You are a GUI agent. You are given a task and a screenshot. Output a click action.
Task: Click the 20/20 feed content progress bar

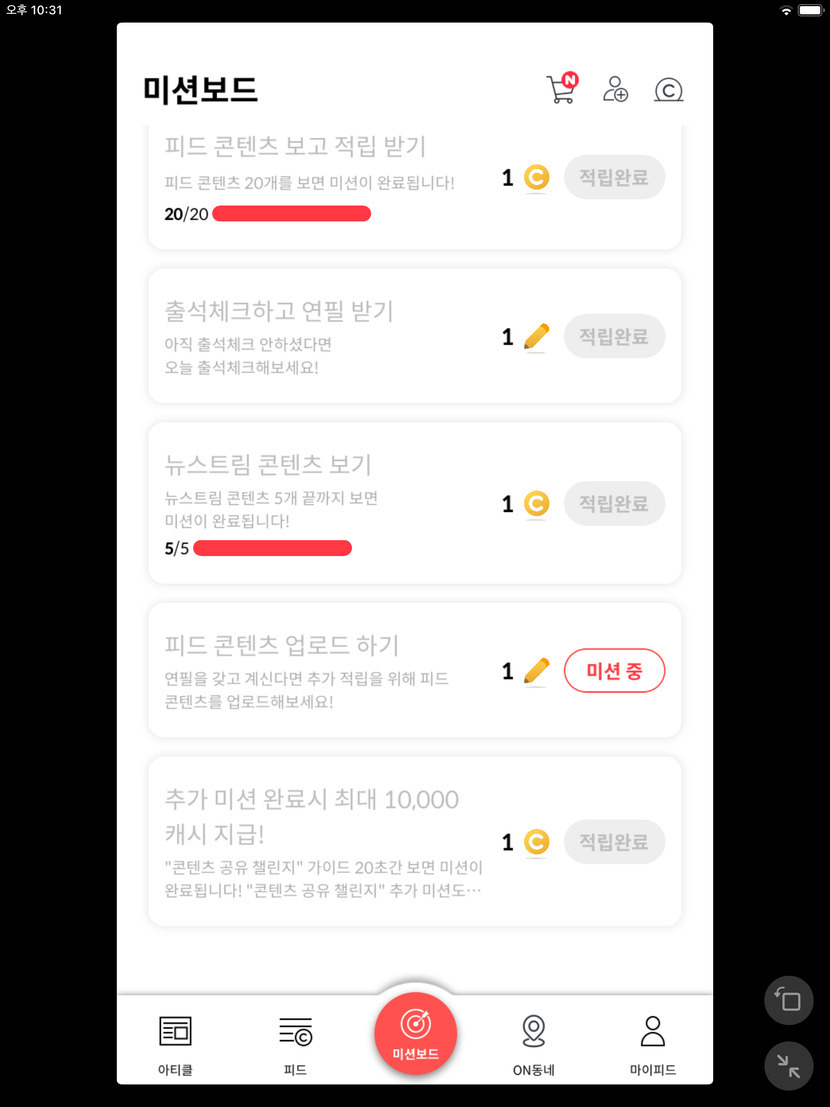291,214
